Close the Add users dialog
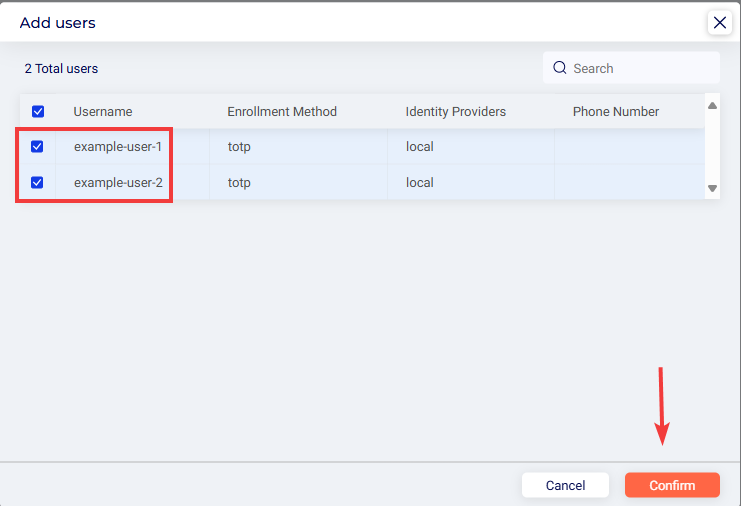 click(719, 22)
